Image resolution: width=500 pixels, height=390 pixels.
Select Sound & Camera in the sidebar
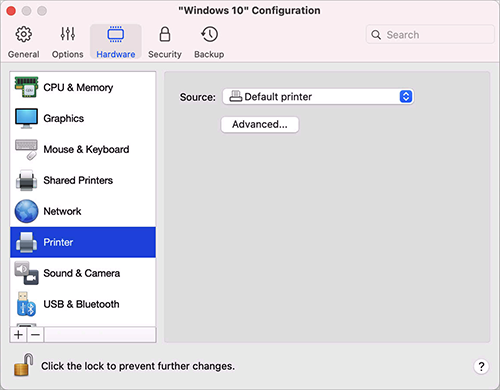pos(83,273)
